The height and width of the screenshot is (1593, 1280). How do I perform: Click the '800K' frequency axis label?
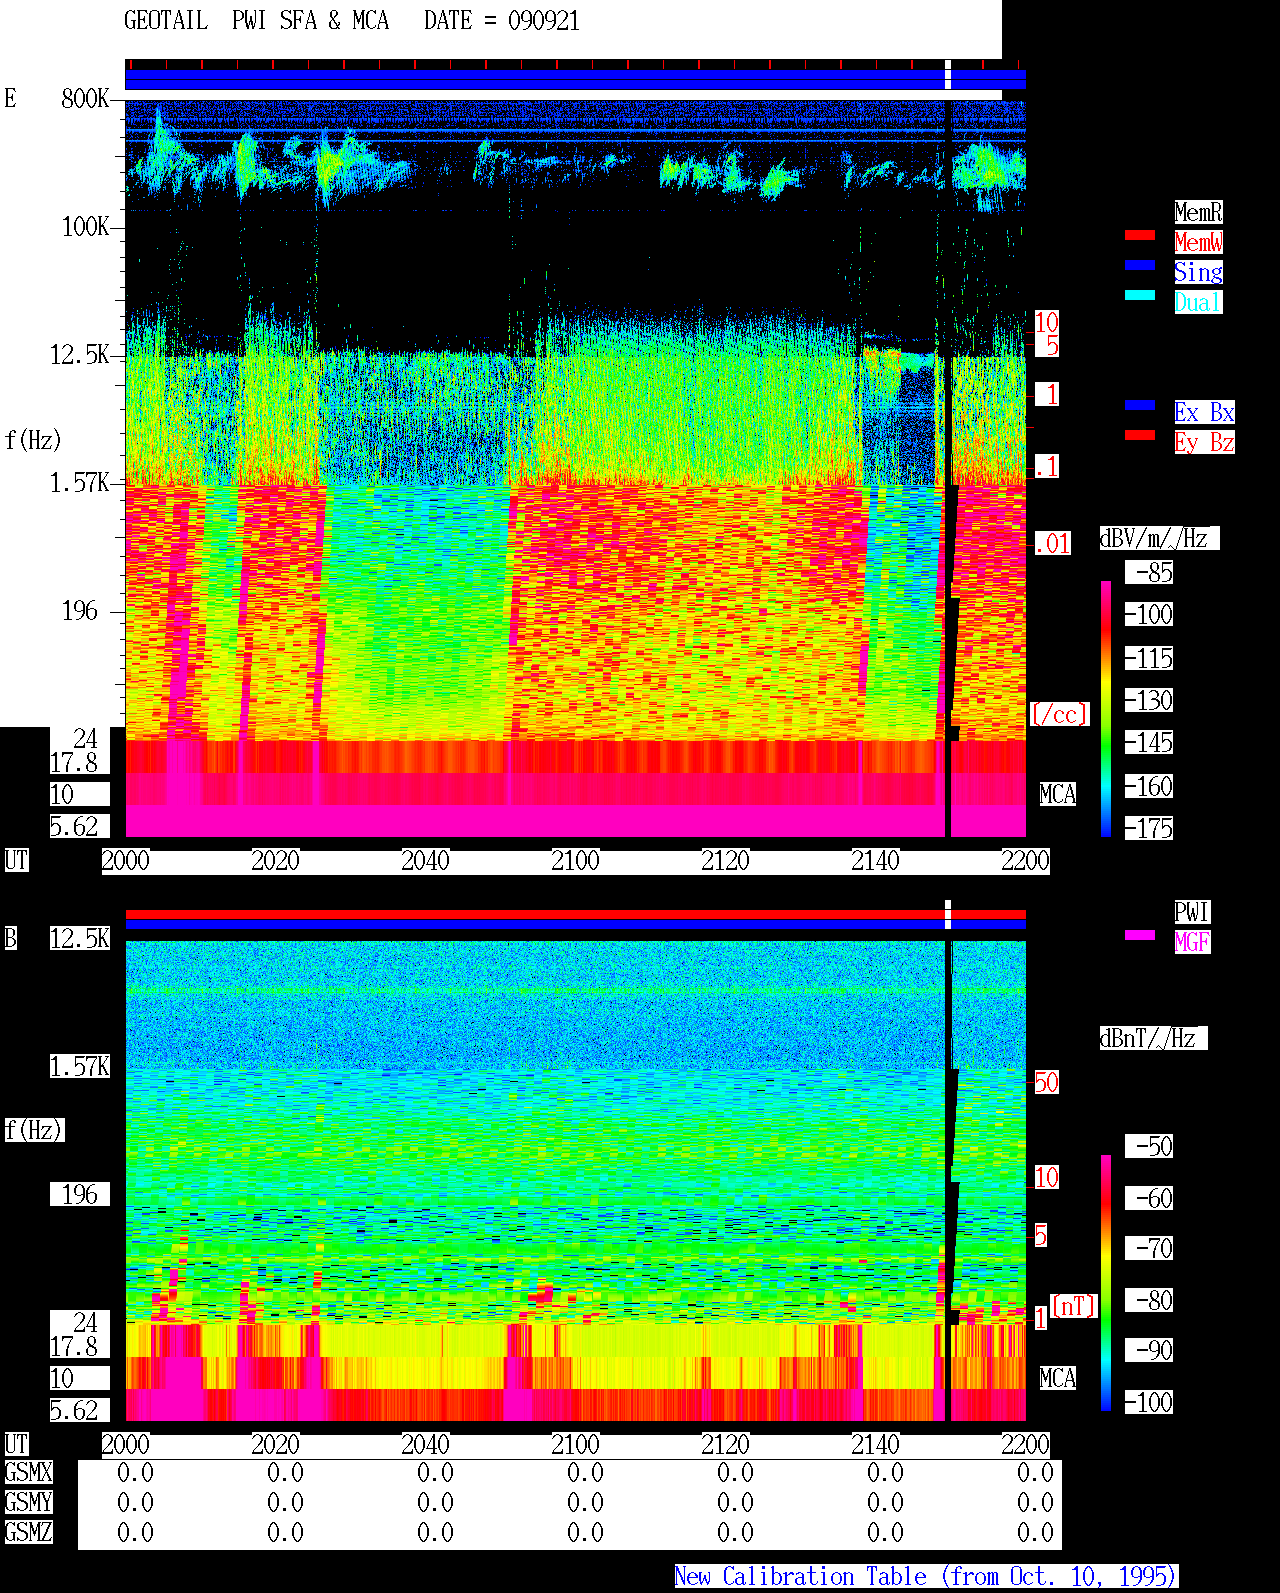[86, 98]
